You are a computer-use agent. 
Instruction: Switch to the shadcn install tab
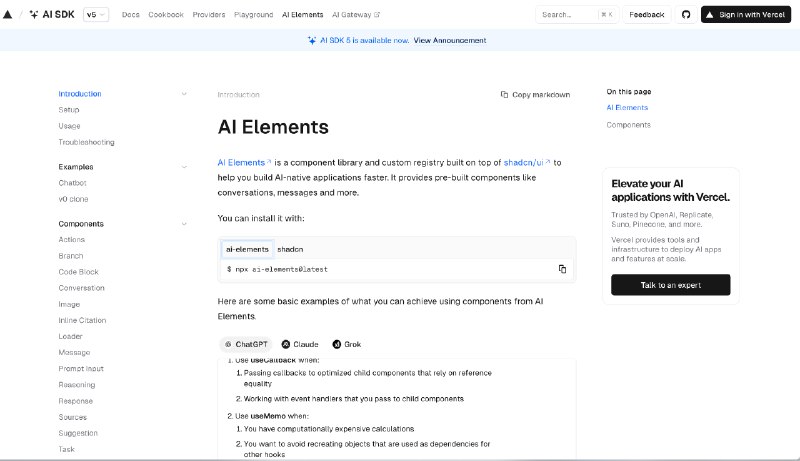[x=290, y=249]
